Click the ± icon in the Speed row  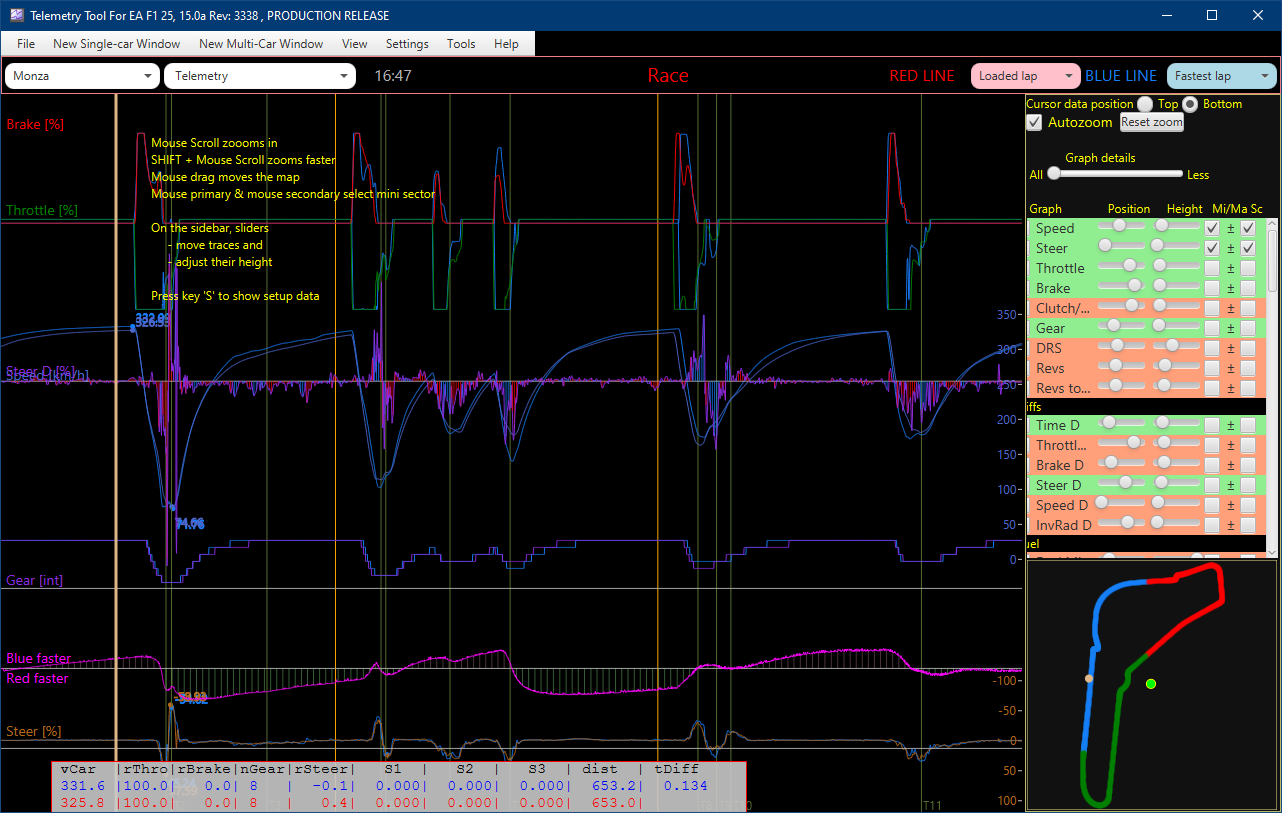[x=1231, y=228]
